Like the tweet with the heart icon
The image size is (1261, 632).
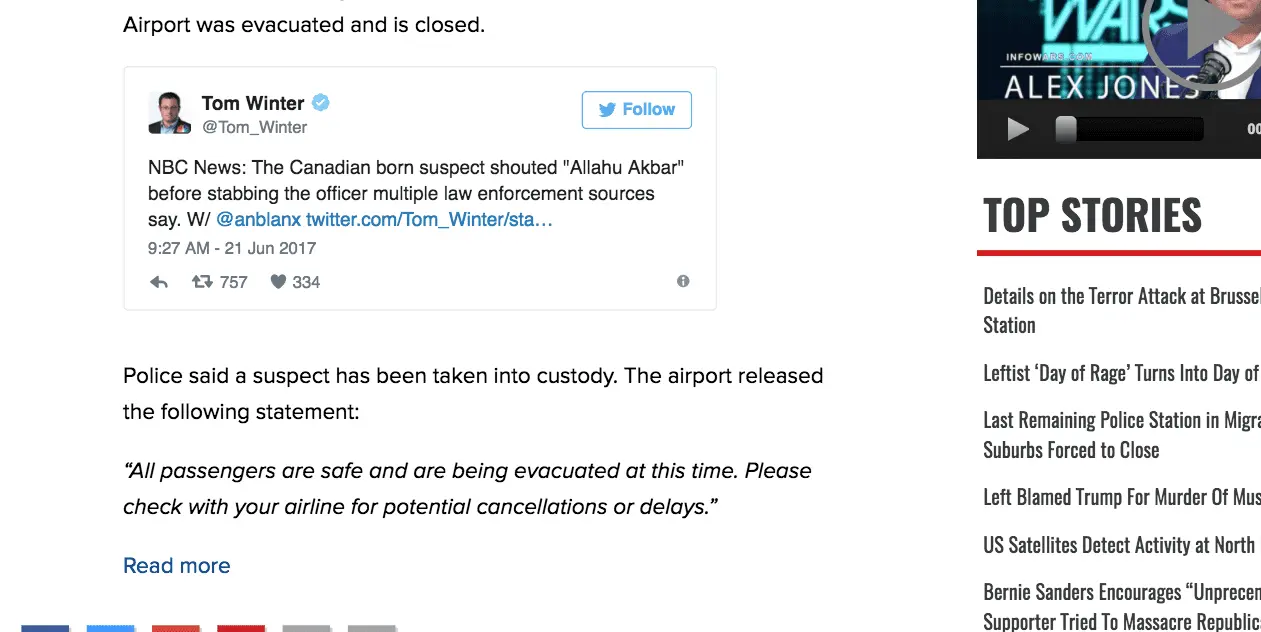tap(279, 282)
